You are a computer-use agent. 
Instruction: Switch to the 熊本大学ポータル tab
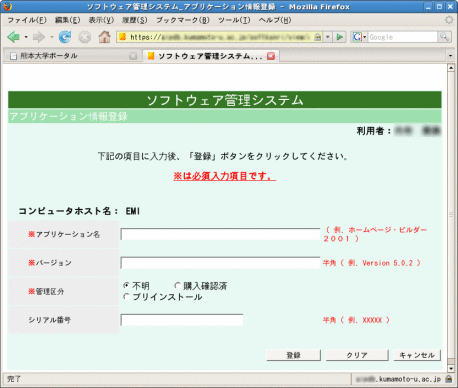click(x=73, y=56)
